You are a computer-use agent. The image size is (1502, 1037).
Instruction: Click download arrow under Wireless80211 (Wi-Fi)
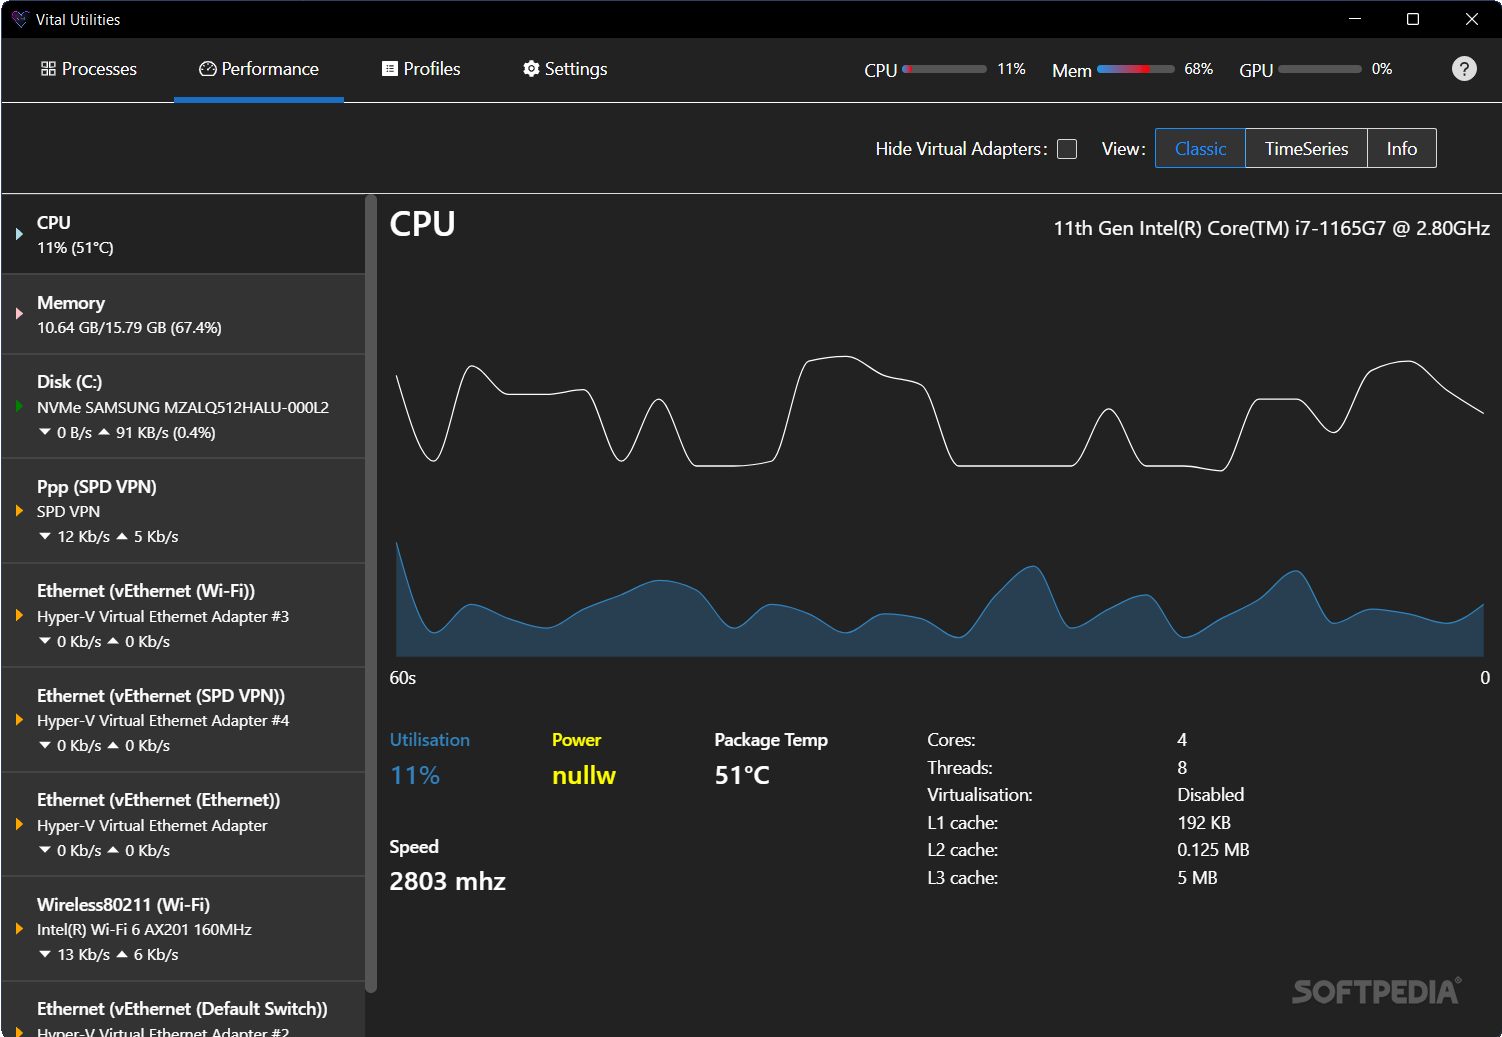point(45,954)
